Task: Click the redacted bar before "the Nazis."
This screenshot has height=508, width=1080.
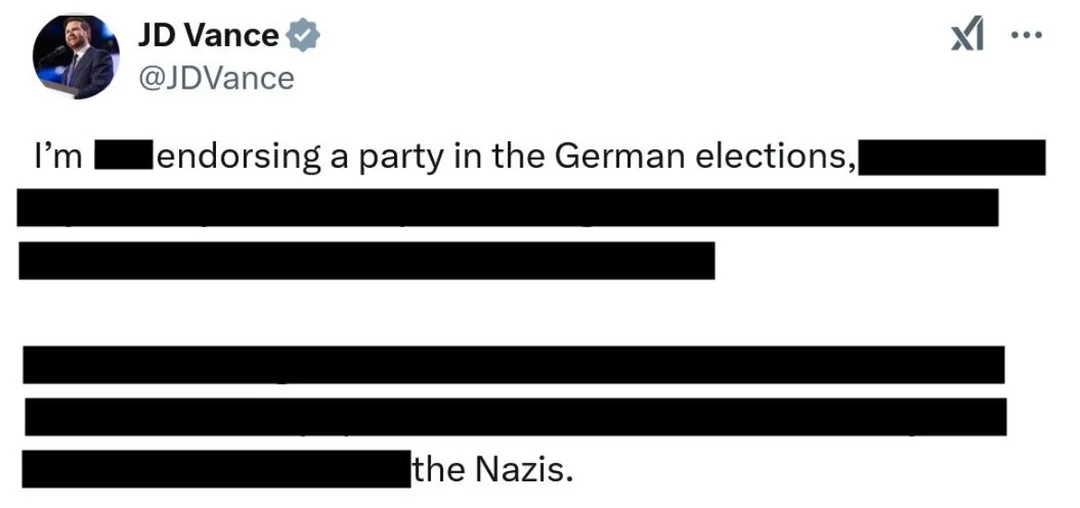Action: (x=216, y=469)
